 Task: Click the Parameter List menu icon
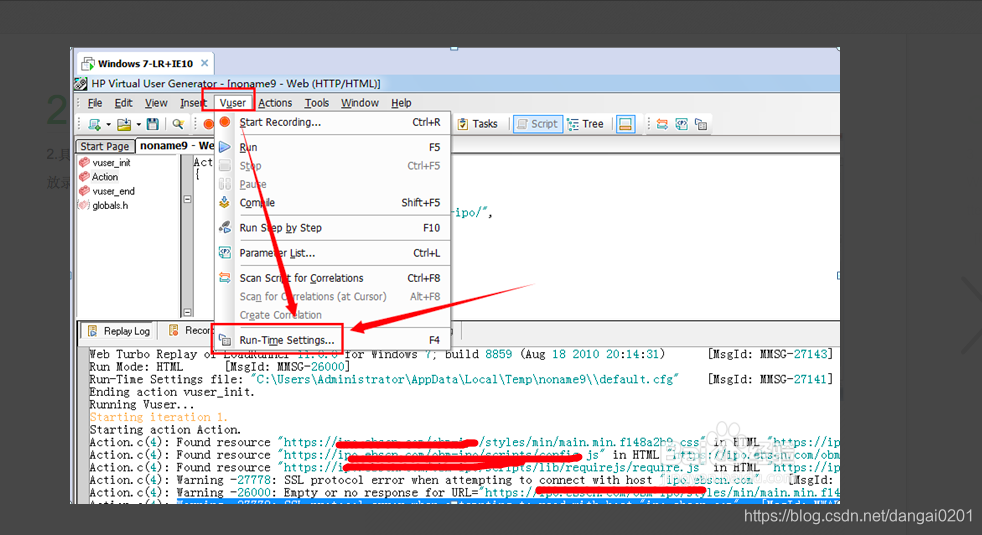click(x=225, y=253)
